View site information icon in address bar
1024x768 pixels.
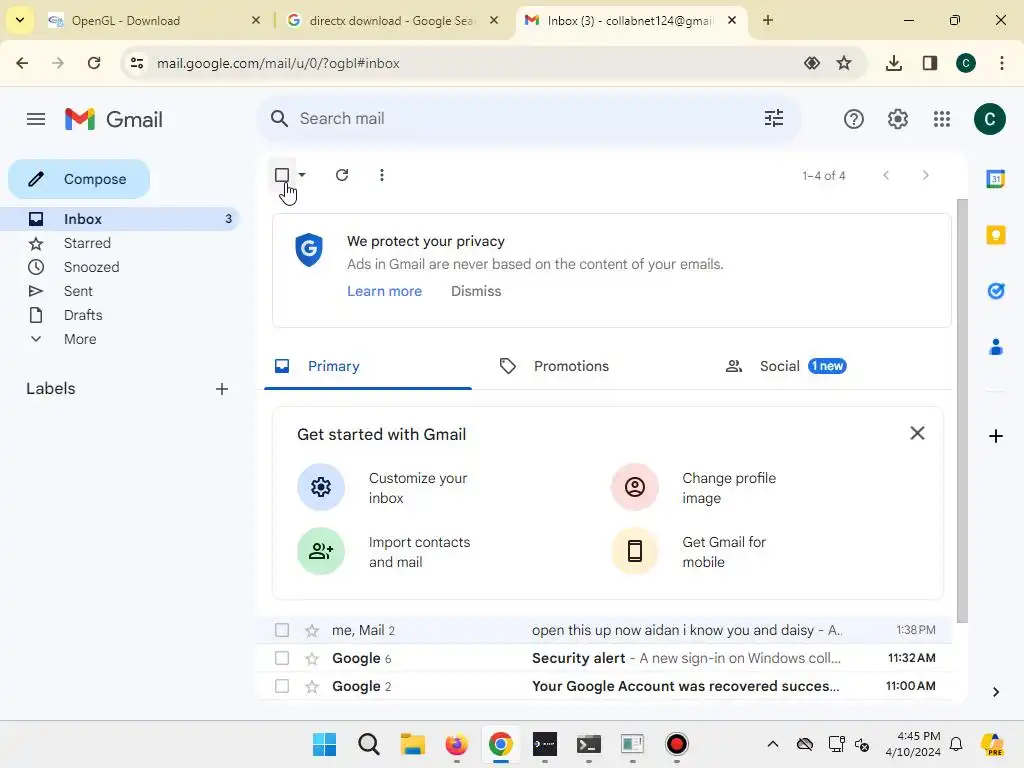(137, 63)
